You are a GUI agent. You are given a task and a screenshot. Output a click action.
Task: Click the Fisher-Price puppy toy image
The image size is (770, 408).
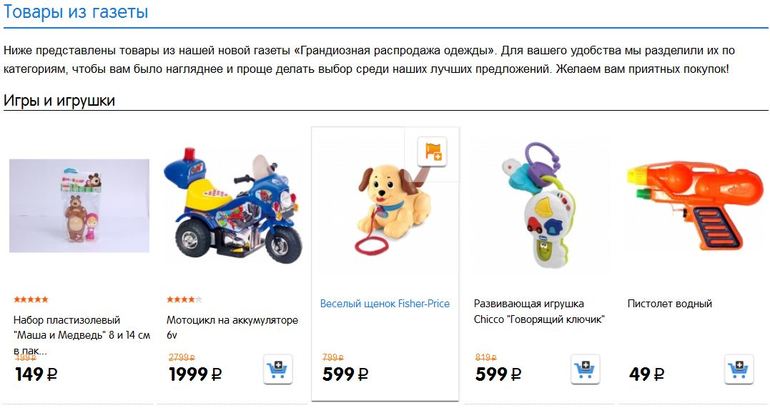391,210
